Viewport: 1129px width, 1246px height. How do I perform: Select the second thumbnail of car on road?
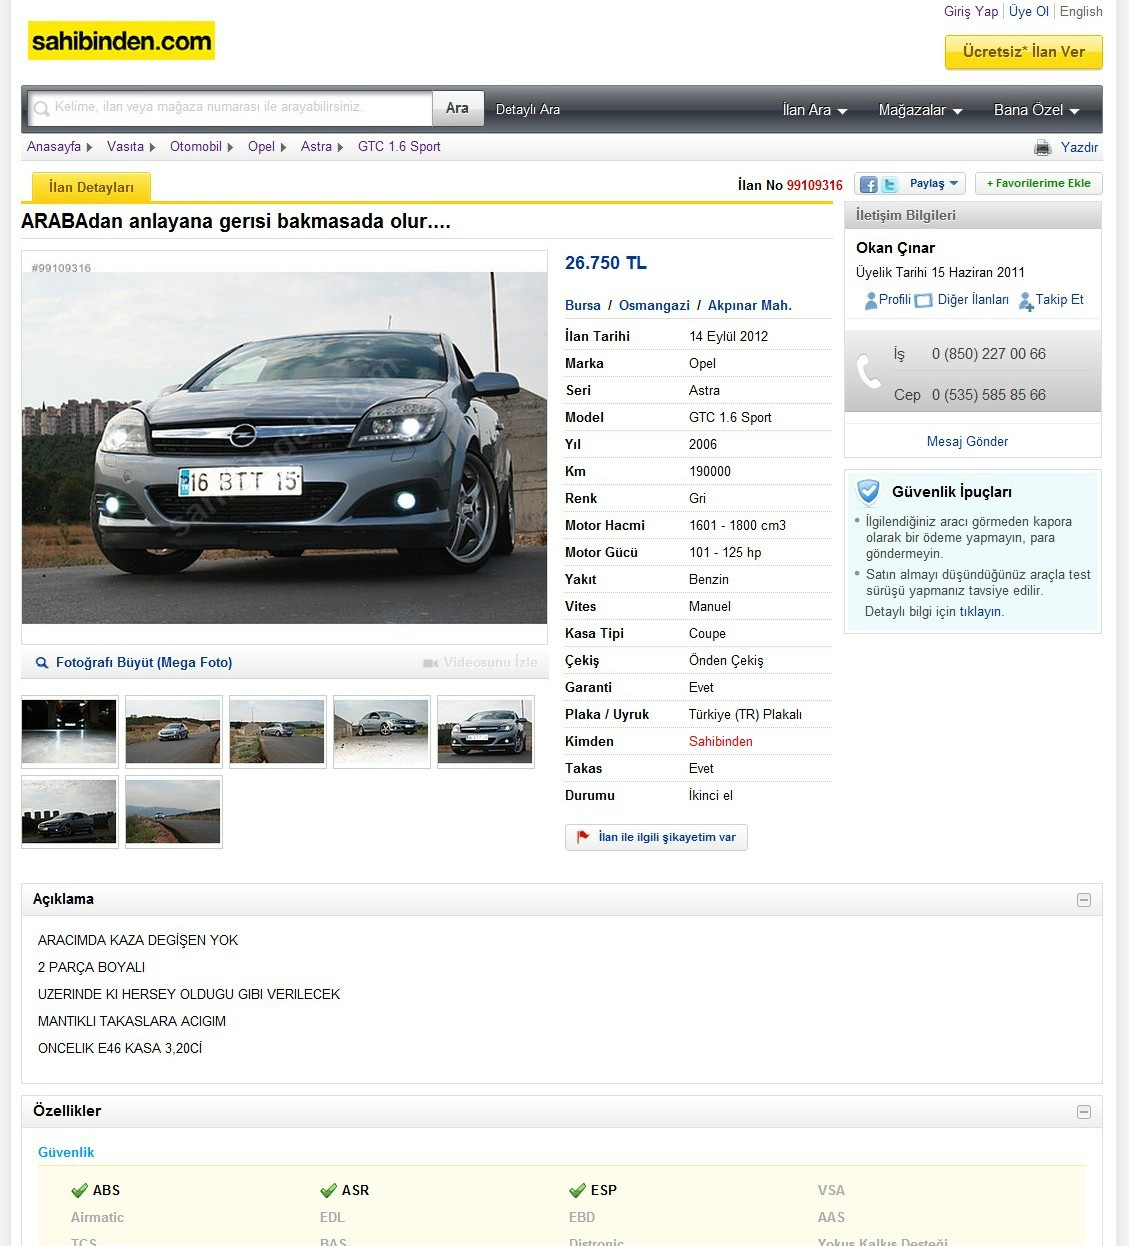click(174, 732)
